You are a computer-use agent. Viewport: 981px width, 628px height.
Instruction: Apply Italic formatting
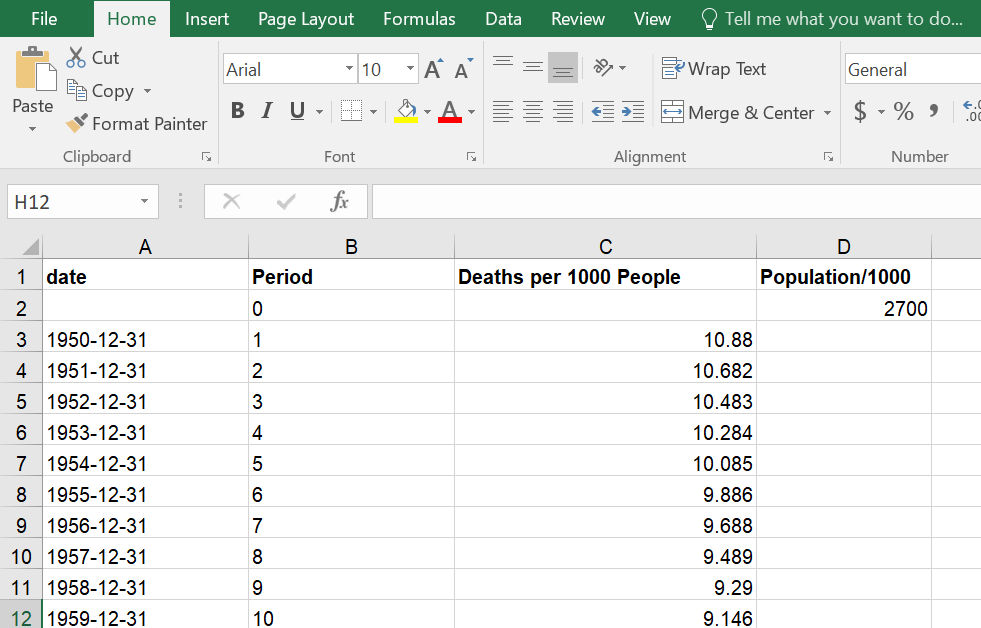tap(266, 111)
